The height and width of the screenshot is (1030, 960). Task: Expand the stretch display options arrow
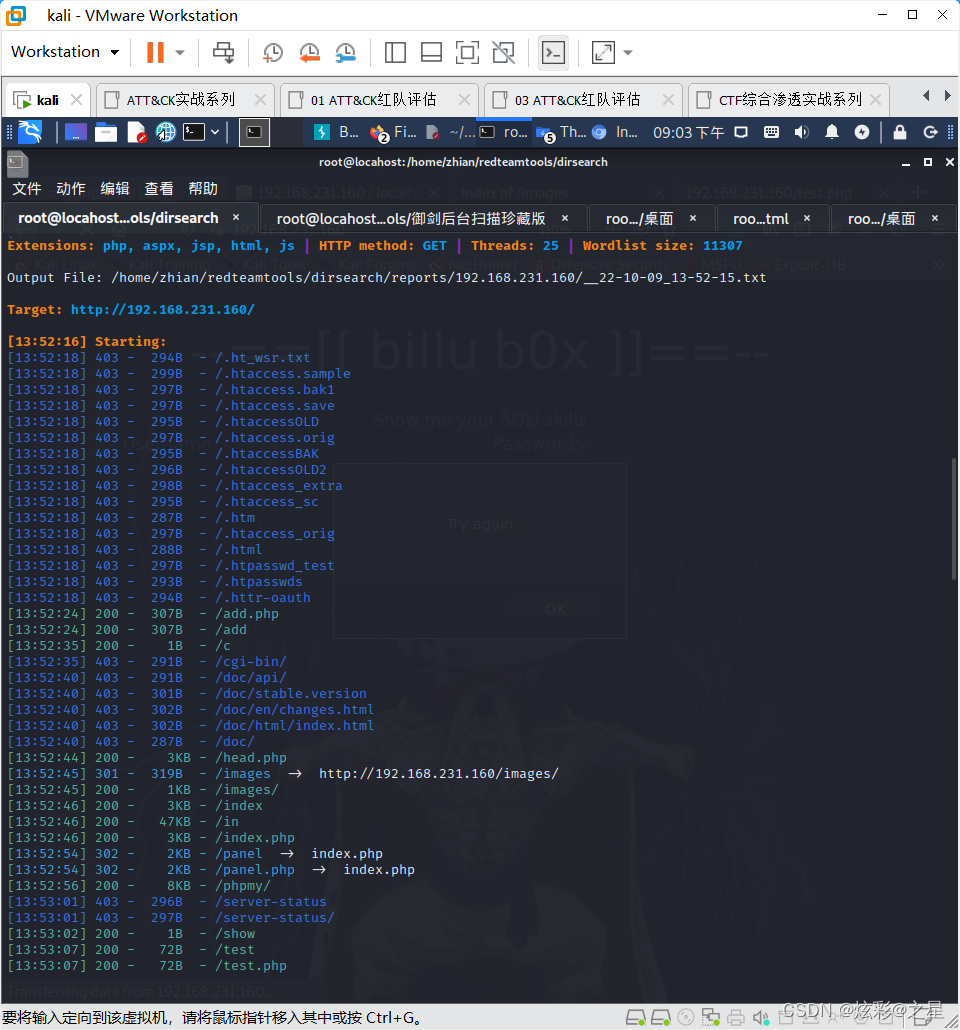628,53
